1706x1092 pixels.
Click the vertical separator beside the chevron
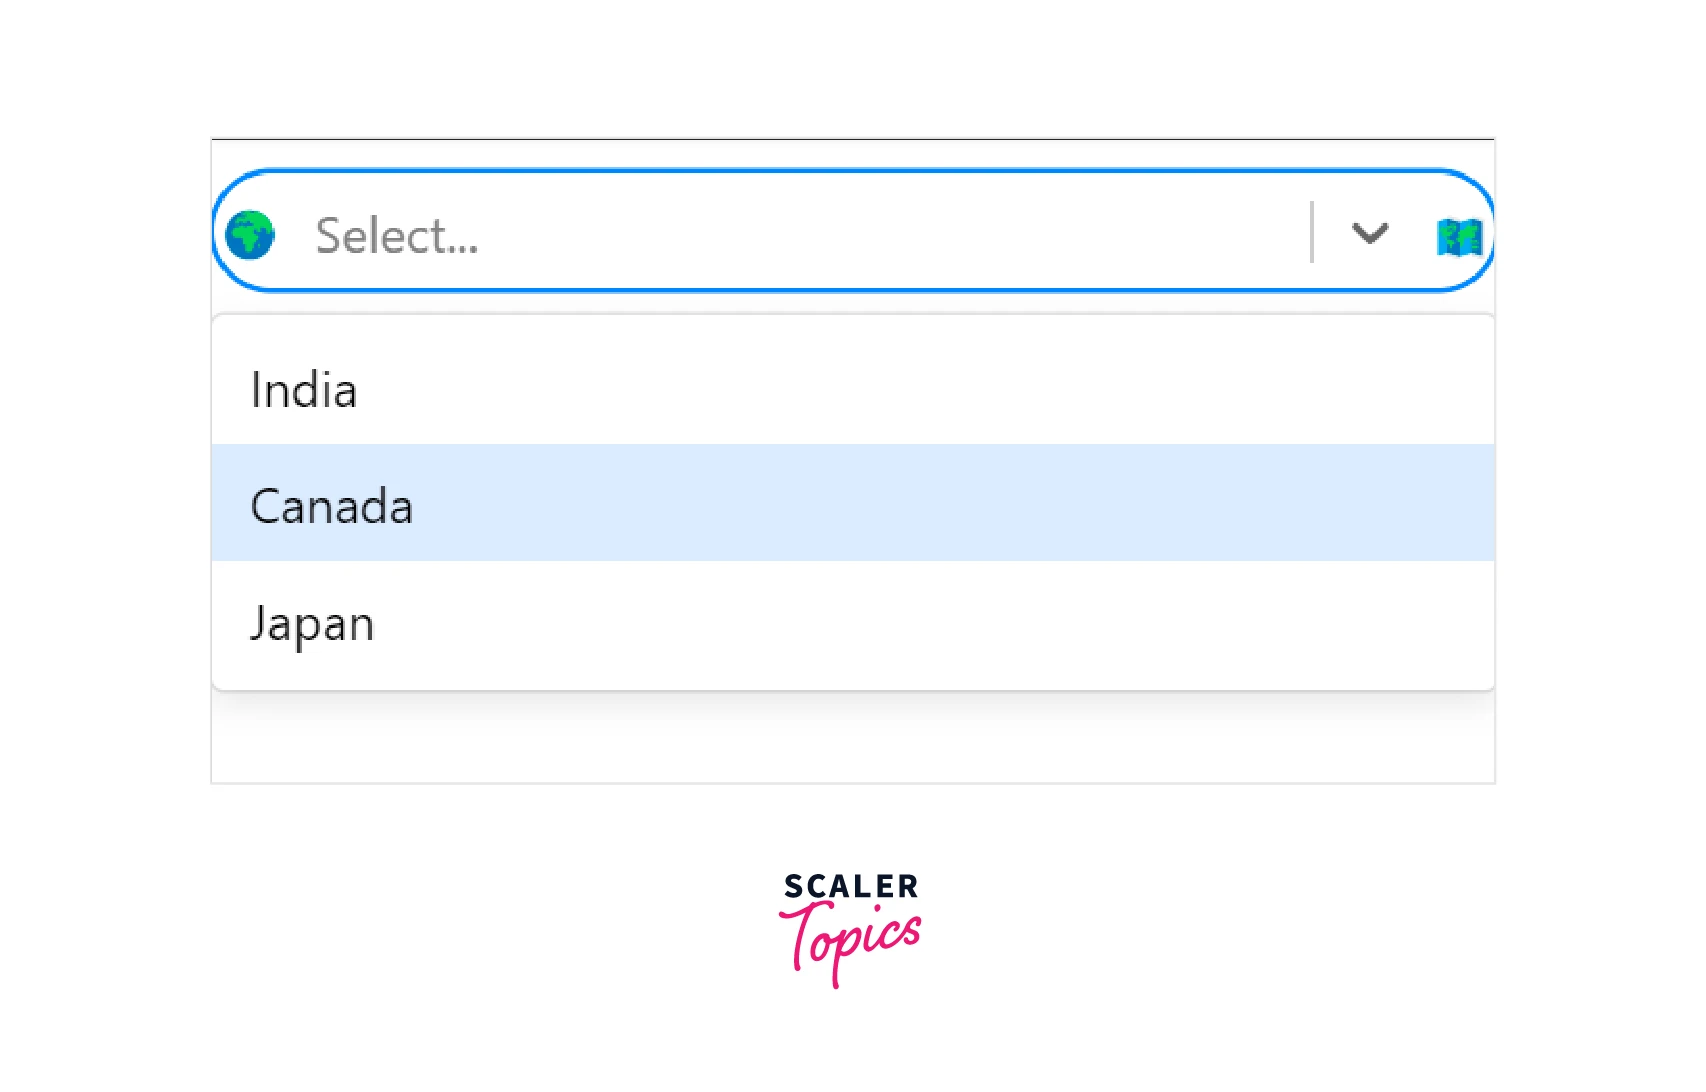1311,232
